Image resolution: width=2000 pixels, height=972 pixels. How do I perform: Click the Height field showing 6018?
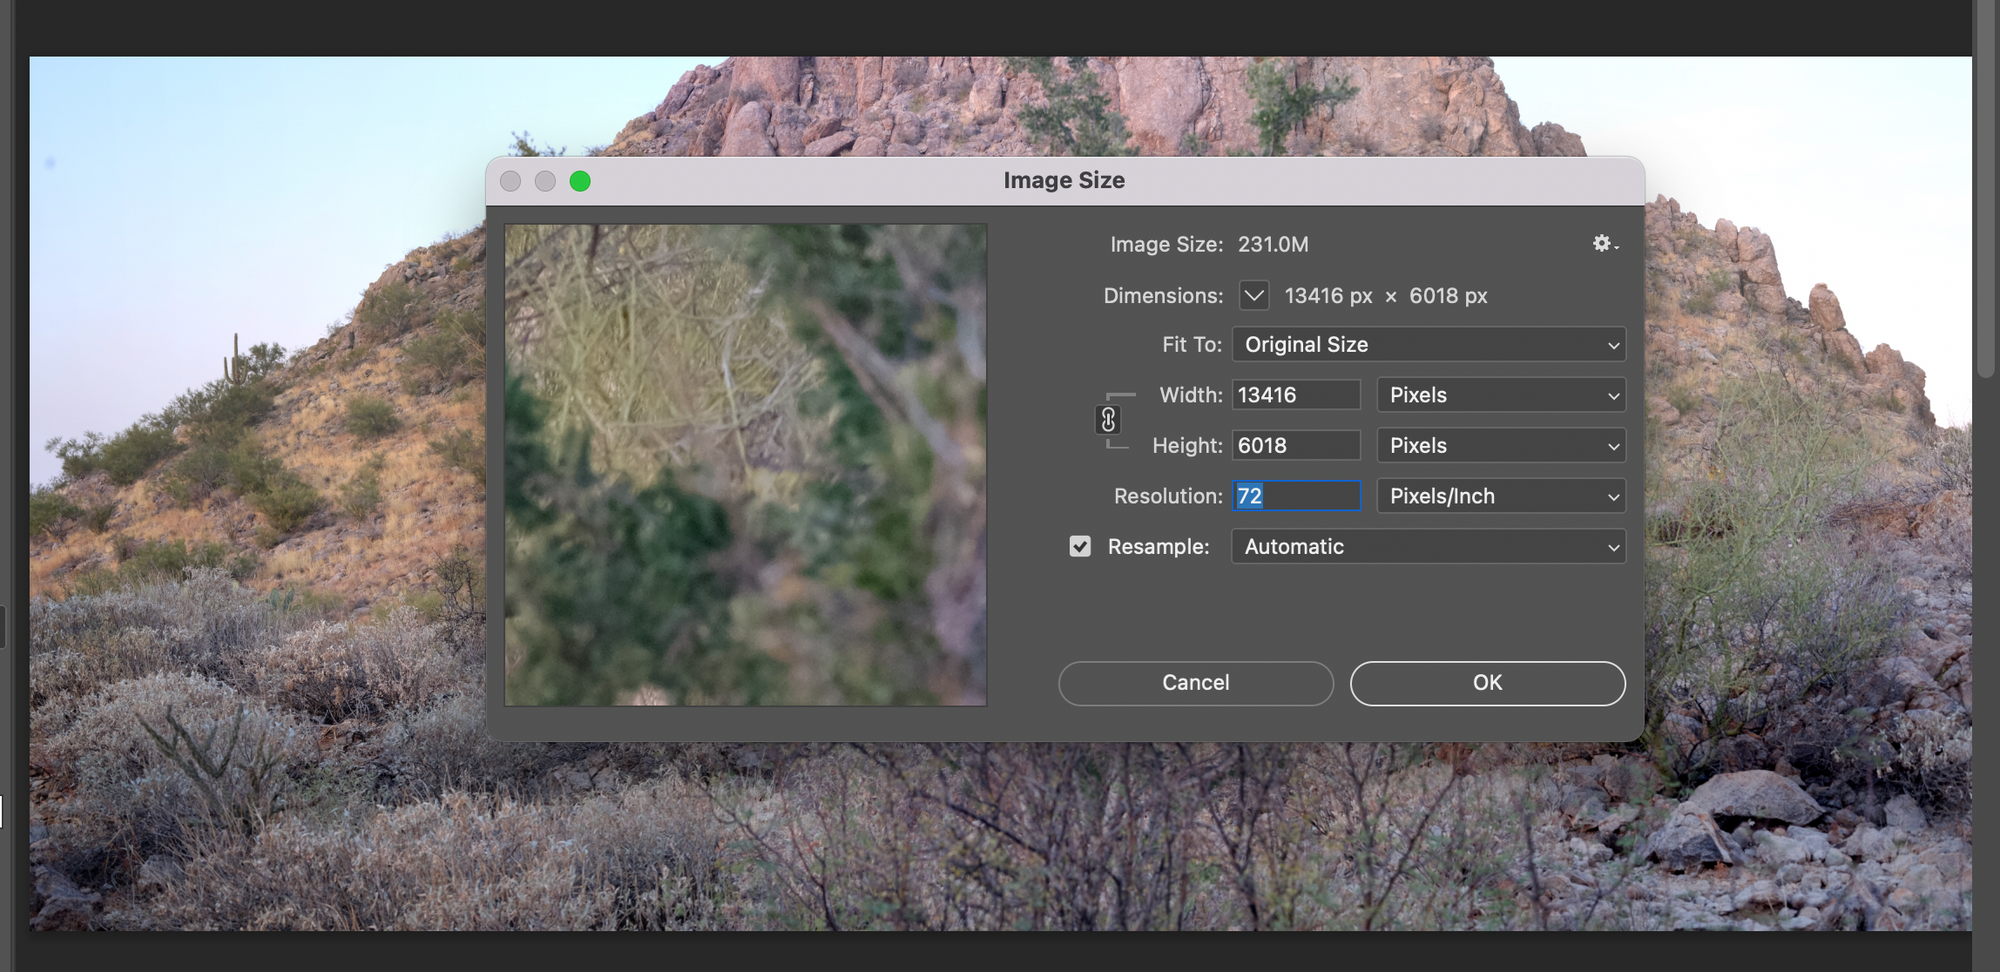point(1296,445)
